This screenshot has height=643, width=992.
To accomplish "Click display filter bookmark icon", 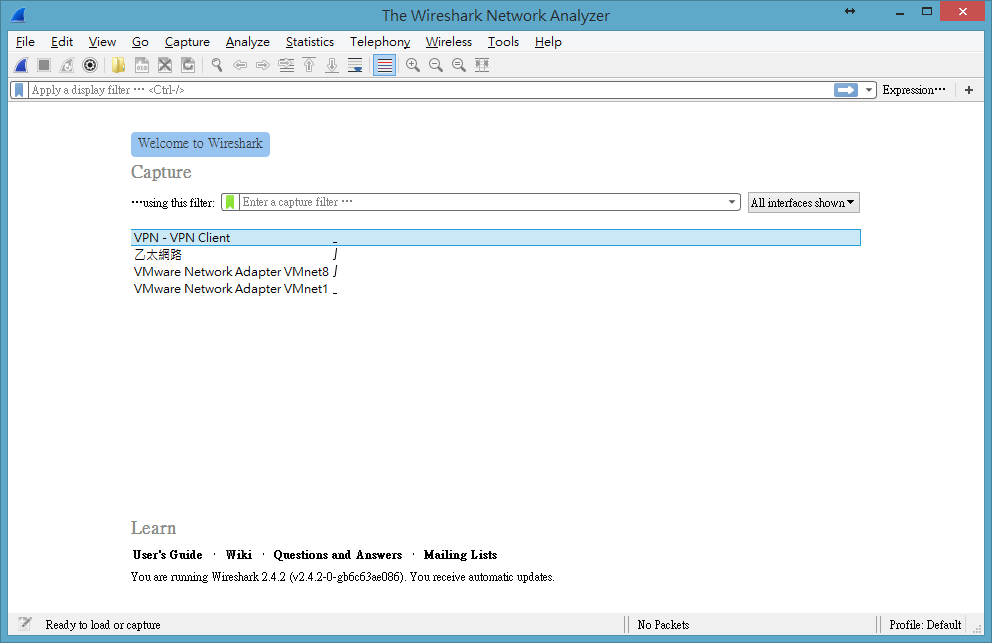I will point(19,90).
